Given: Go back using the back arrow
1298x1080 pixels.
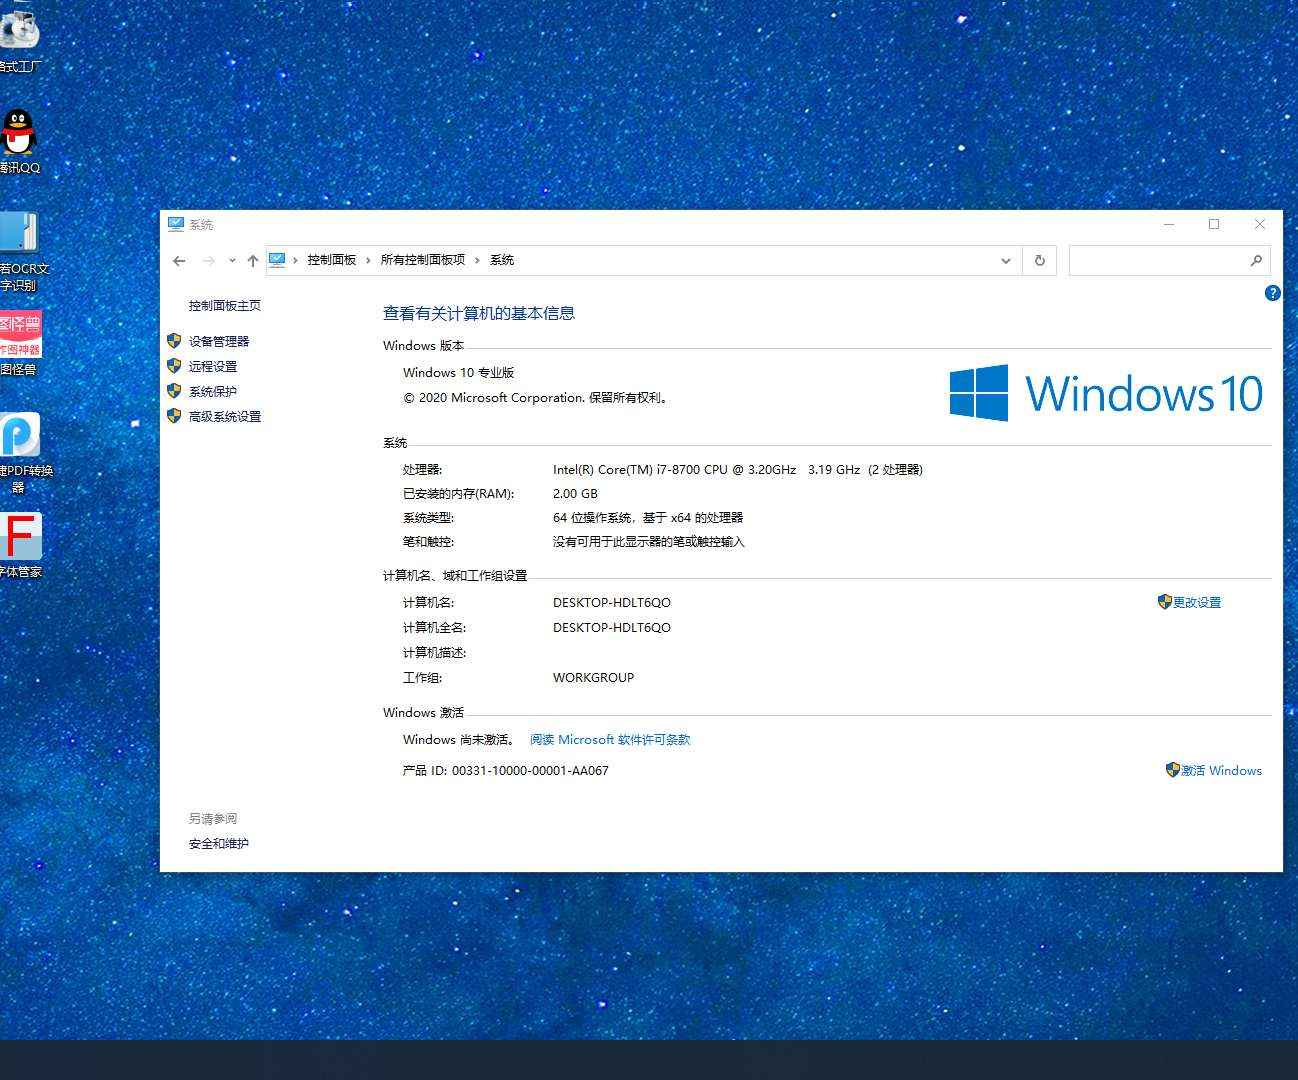Looking at the screenshot, I should (179, 260).
